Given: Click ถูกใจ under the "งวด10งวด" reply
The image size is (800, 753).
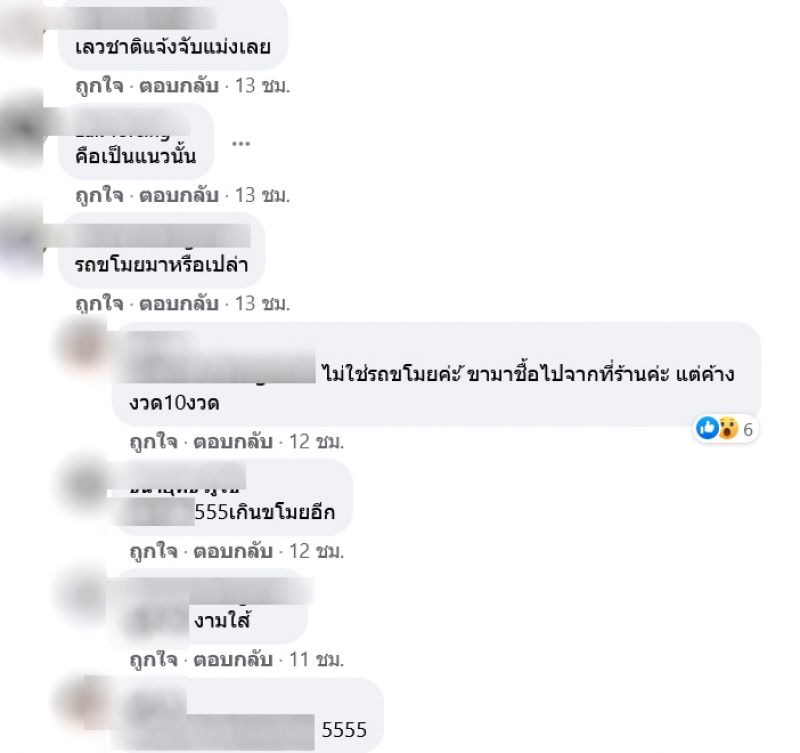Looking at the screenshot, I should pyautogui.click(x=154, y=441).
